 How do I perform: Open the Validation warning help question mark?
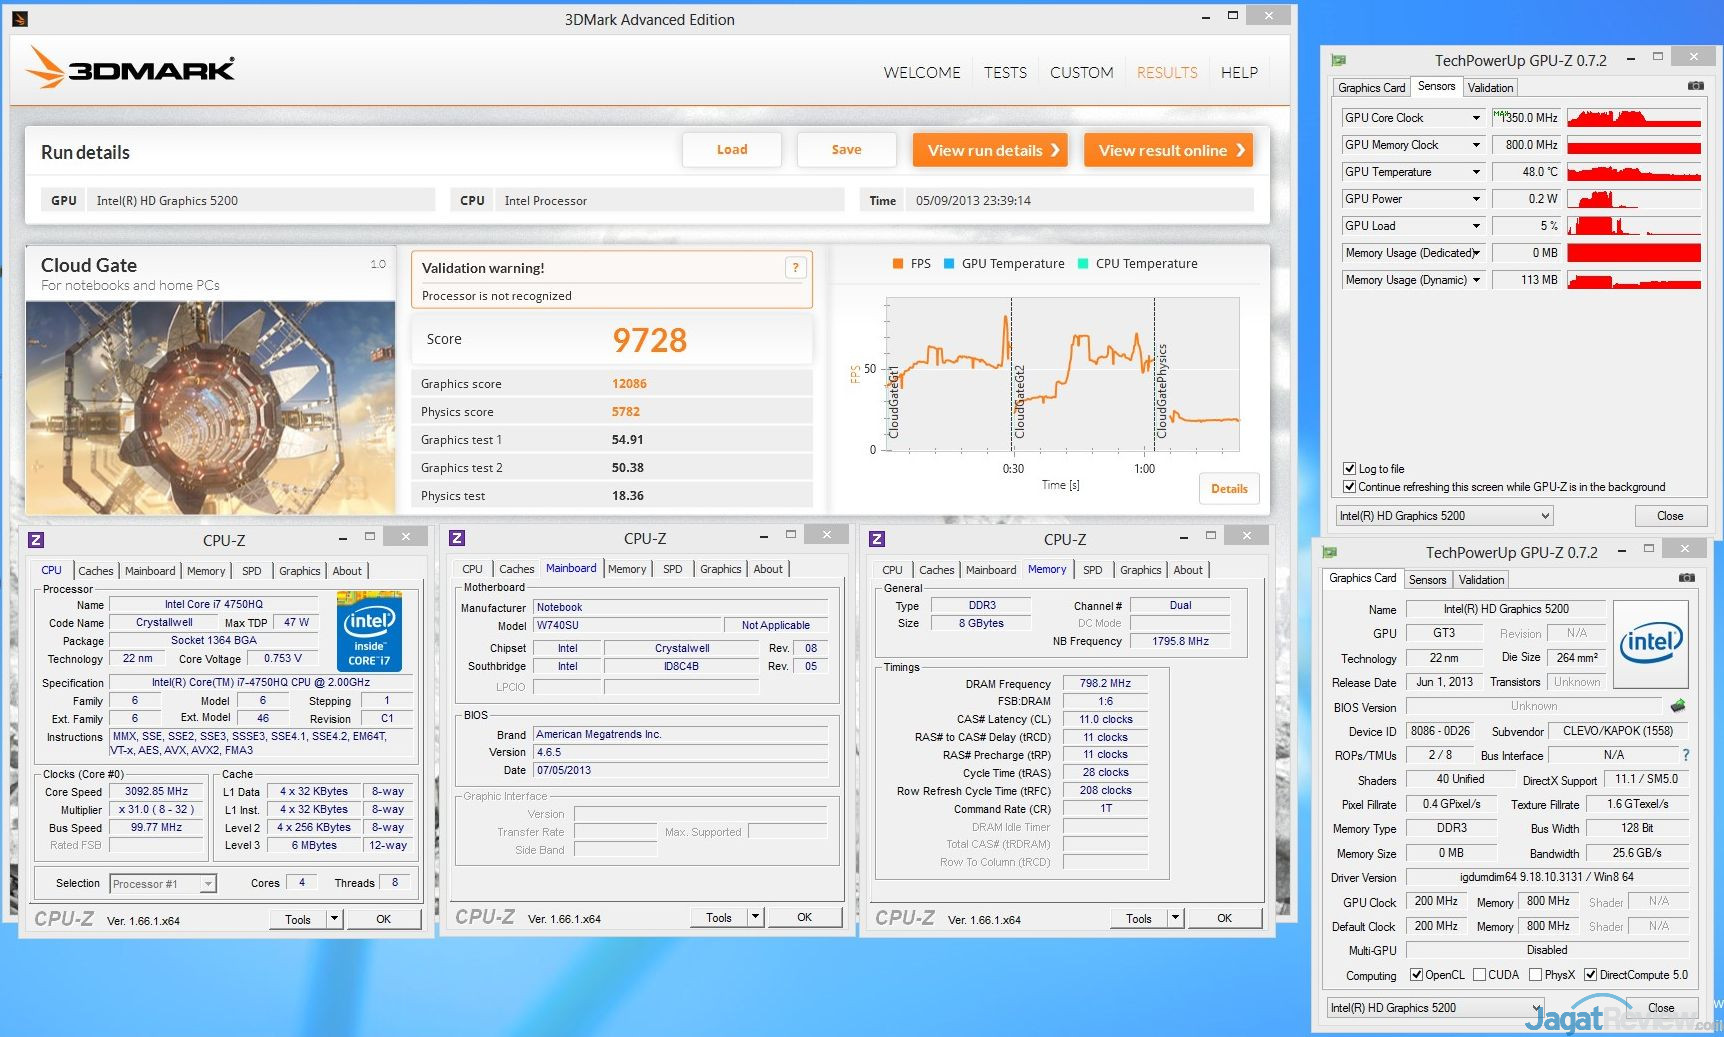point(795,268)
